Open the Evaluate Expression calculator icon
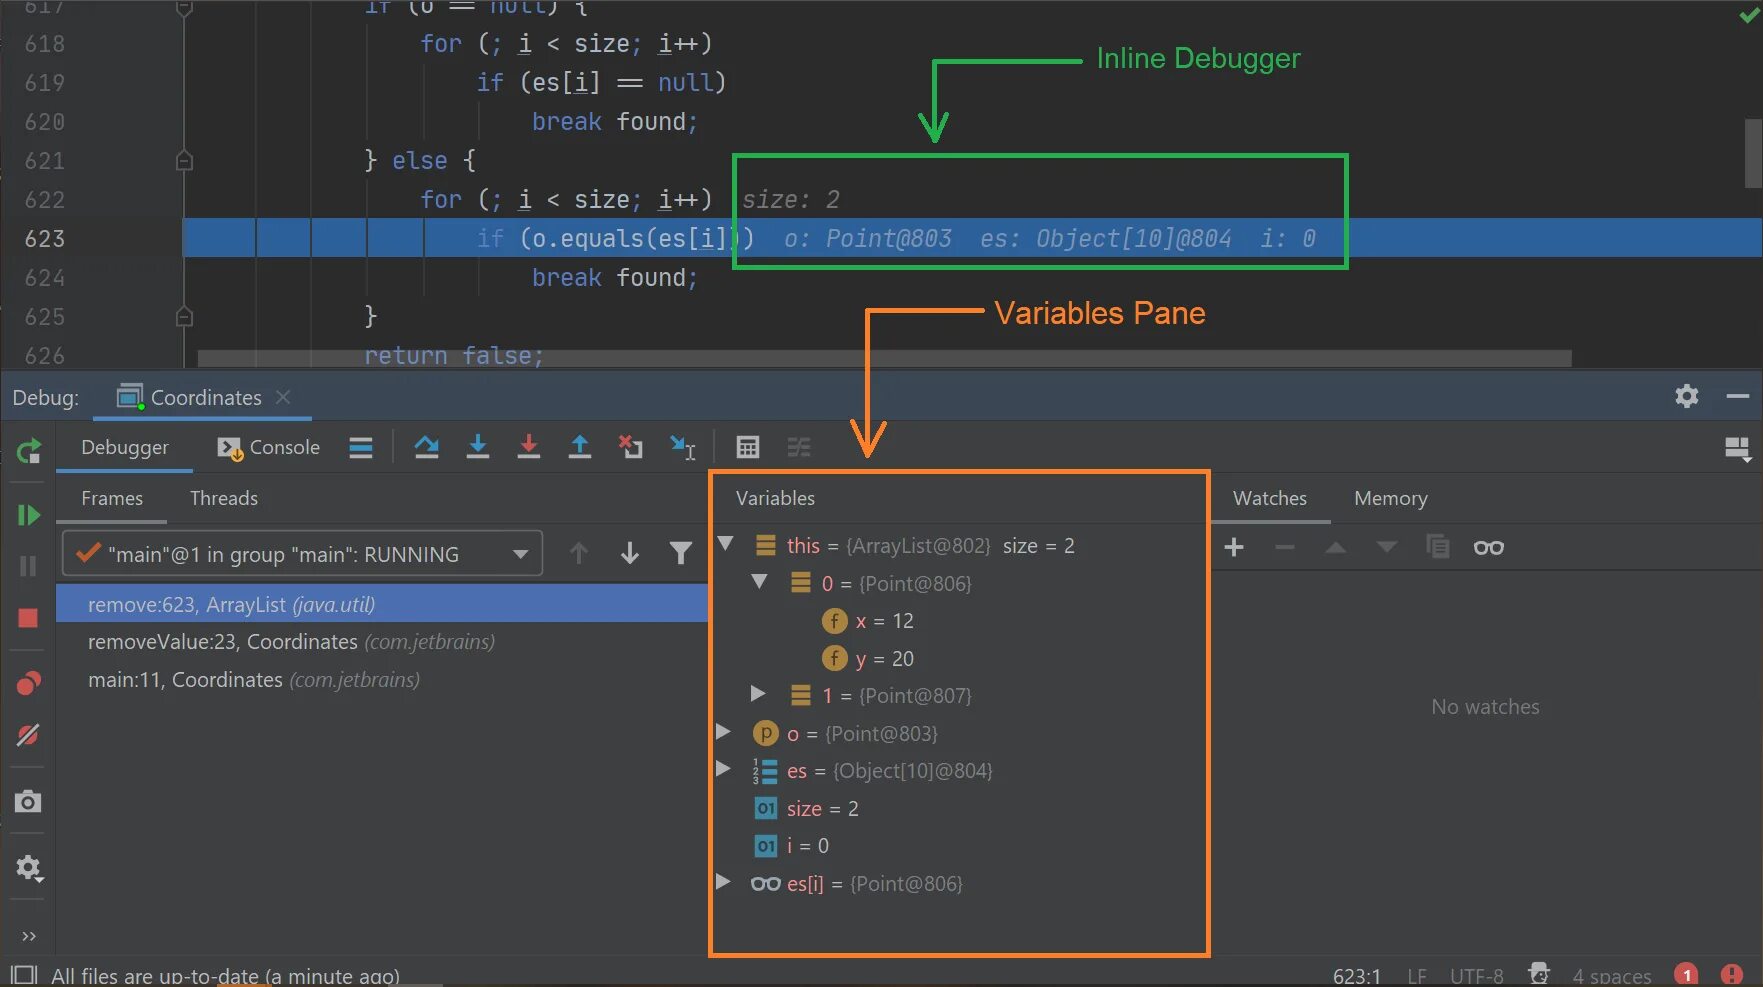The height and width of the screenshot is (987, 1763). pos(748,447)
